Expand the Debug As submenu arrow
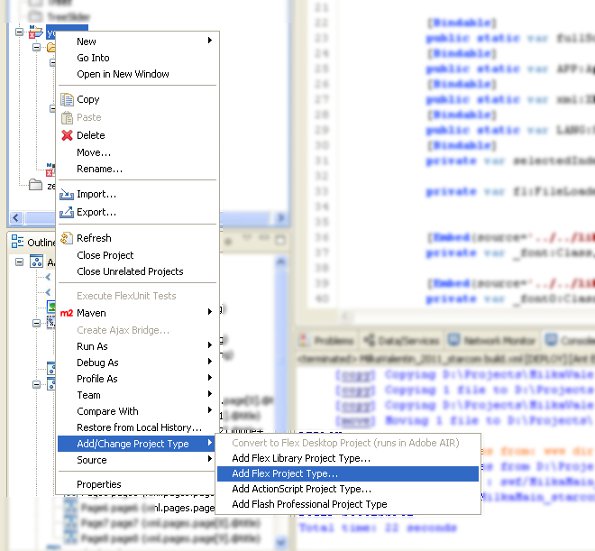 (210, 361)
